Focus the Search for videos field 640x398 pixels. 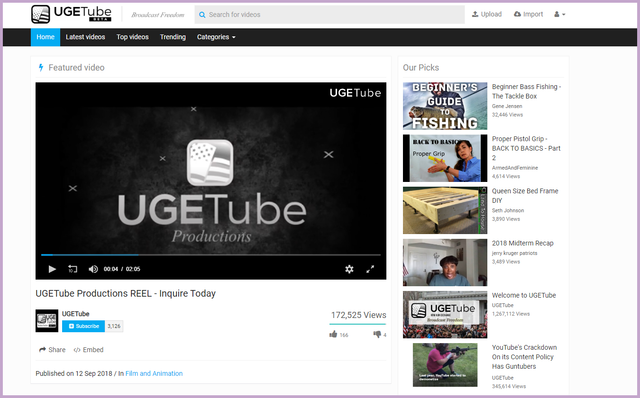point(329,15)
